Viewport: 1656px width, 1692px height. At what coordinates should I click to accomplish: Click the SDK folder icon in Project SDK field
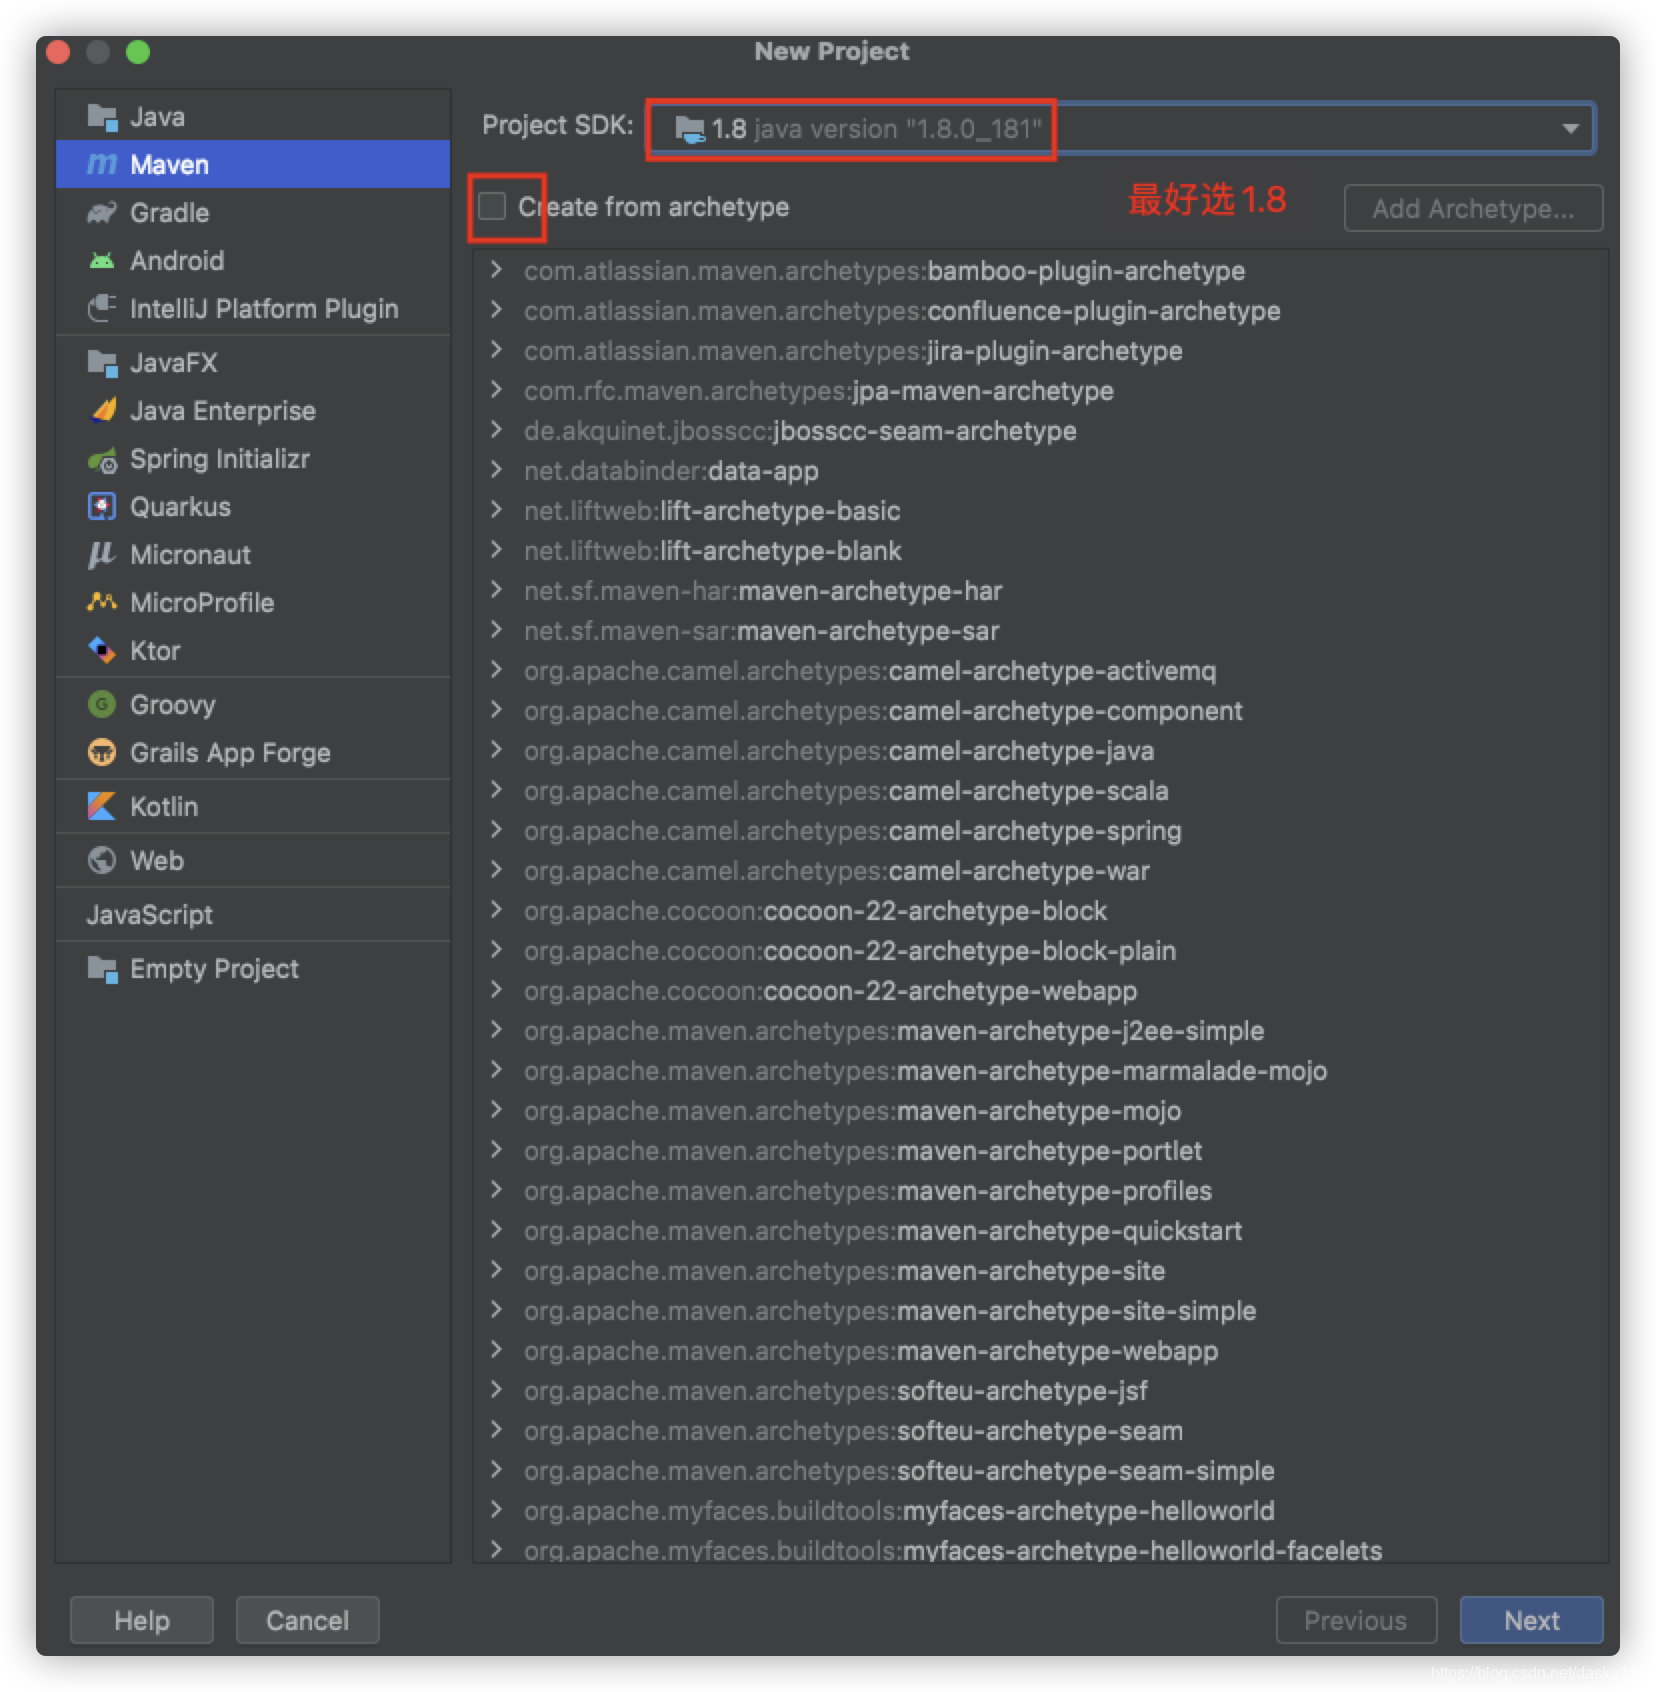coord(690,129)
